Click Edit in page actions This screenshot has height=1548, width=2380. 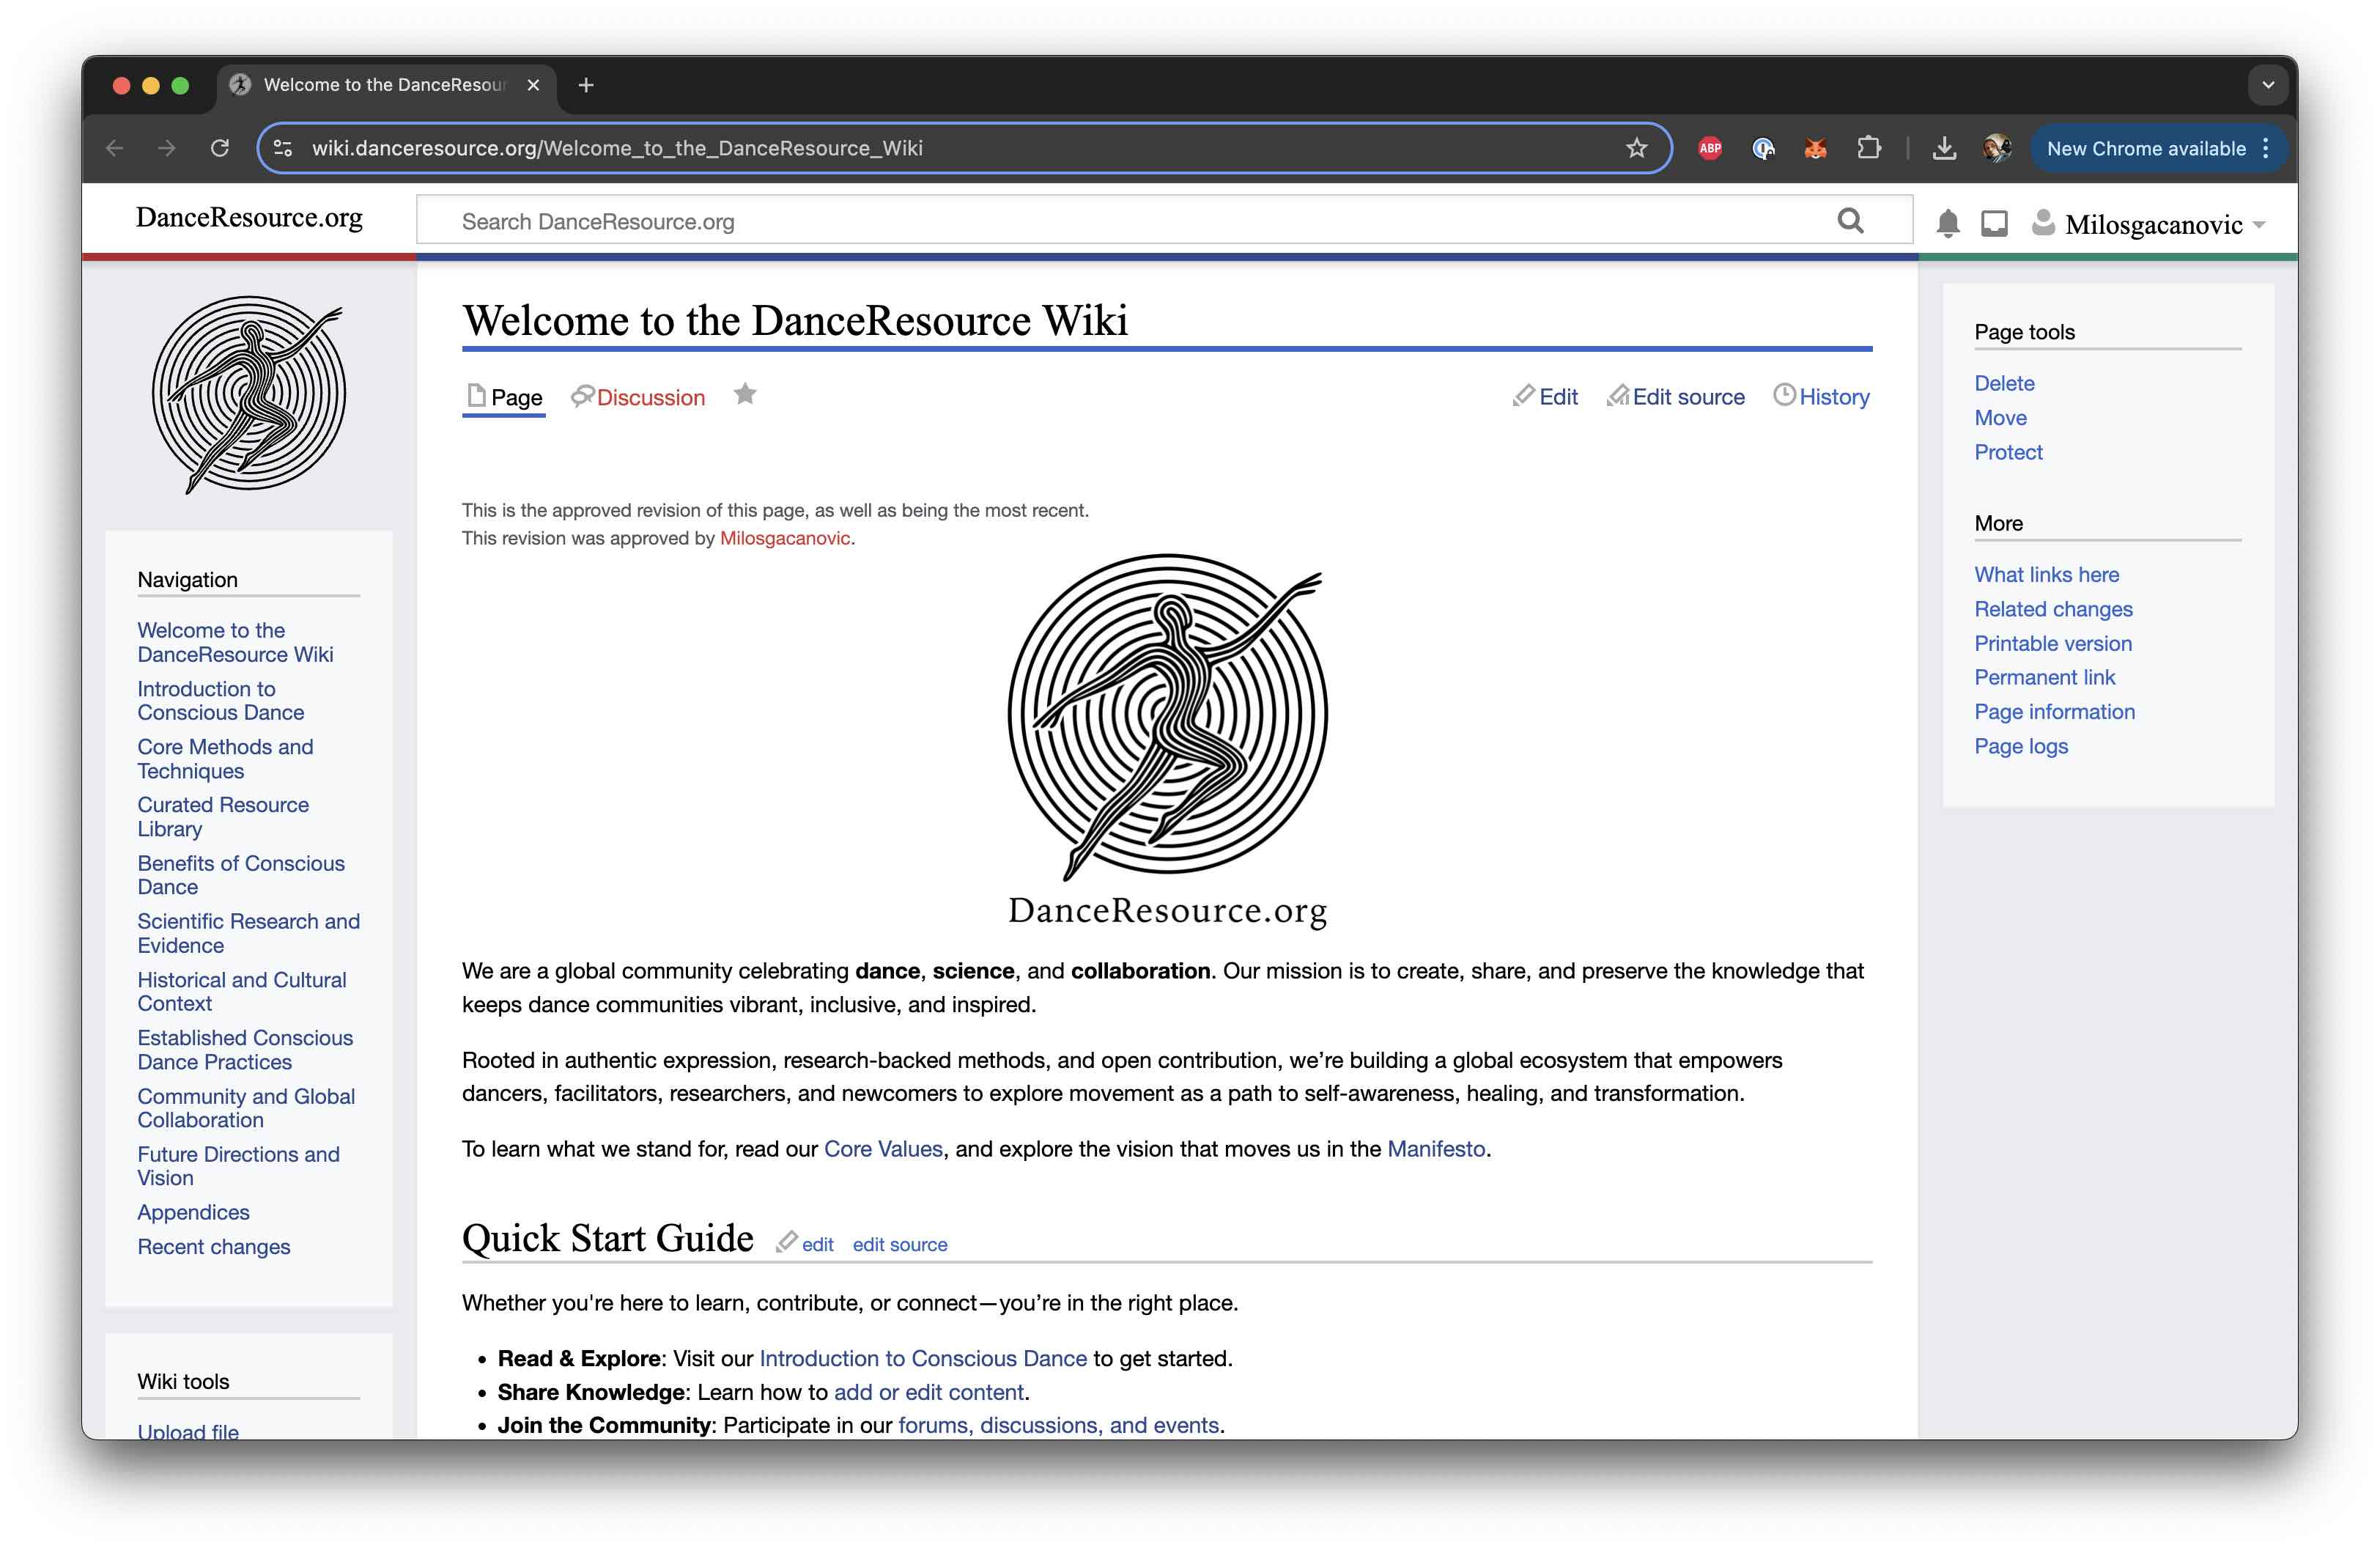[x=1545, y=397]
